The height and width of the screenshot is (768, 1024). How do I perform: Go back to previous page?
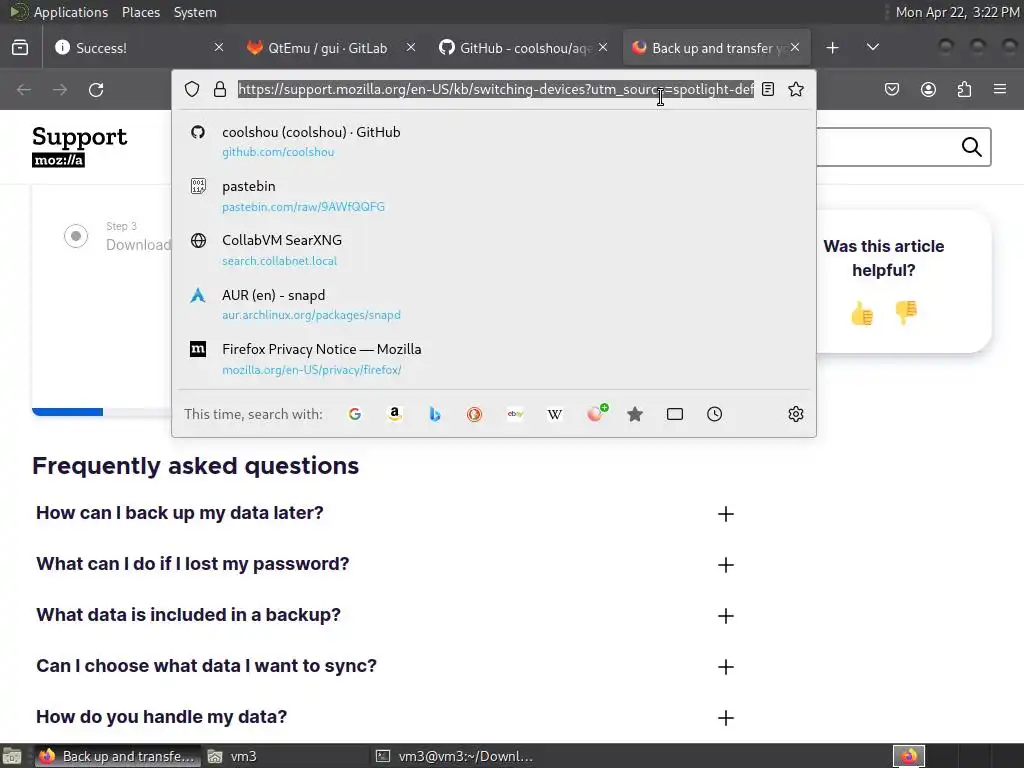point(24,89)
